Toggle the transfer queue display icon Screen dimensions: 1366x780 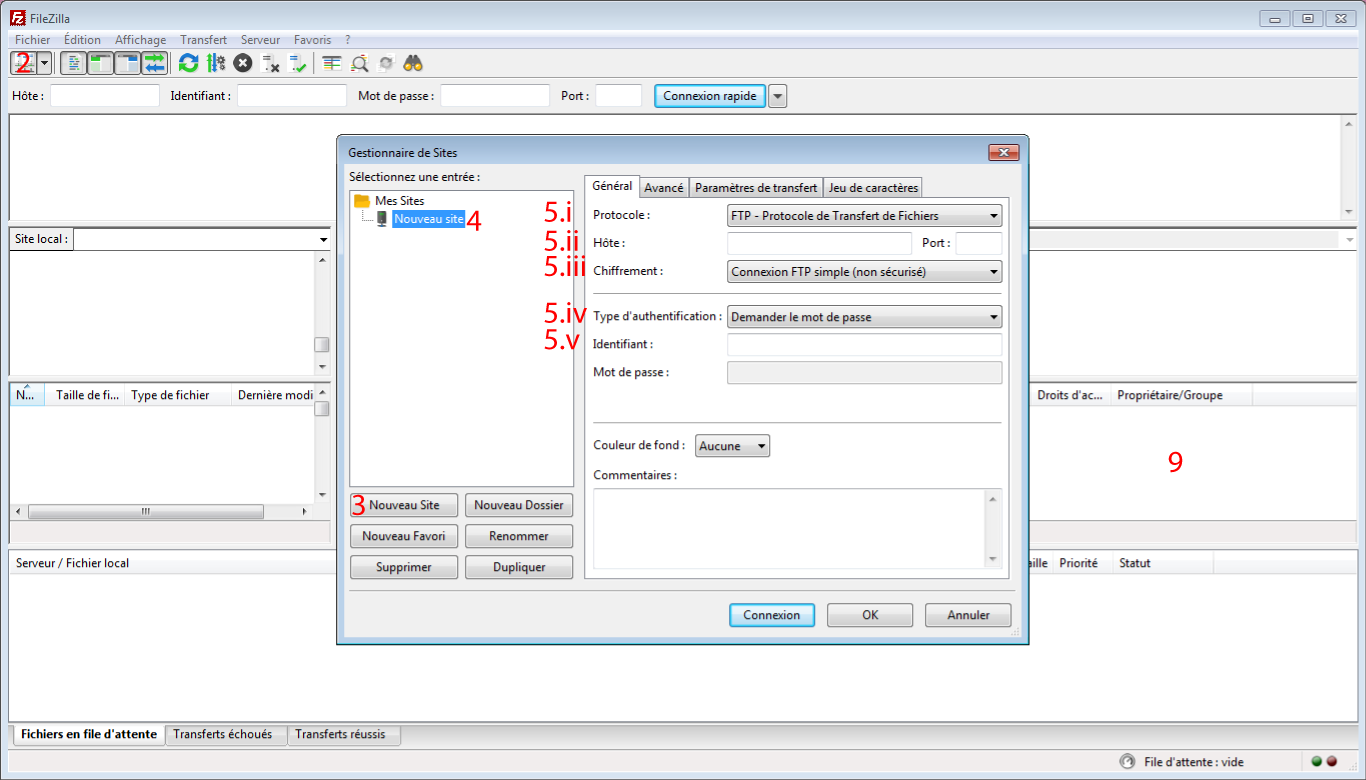pyautogui.click(x=155, y=63)
